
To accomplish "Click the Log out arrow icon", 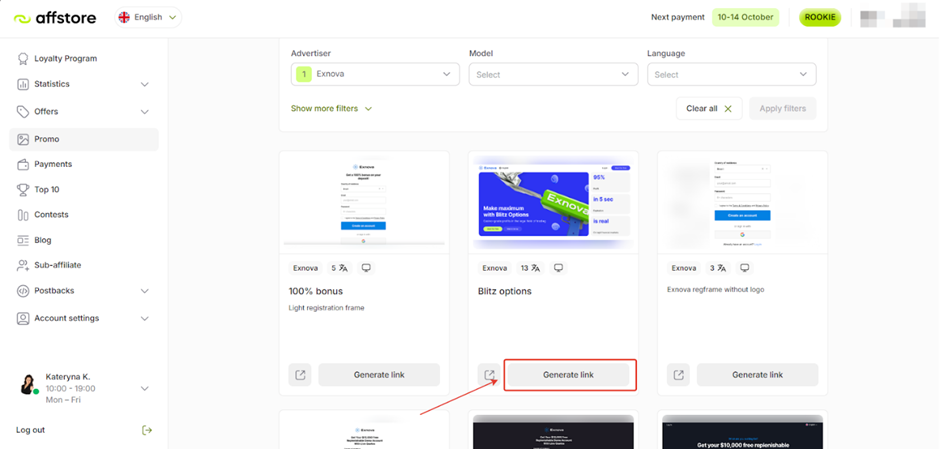I will pos(147,430).
